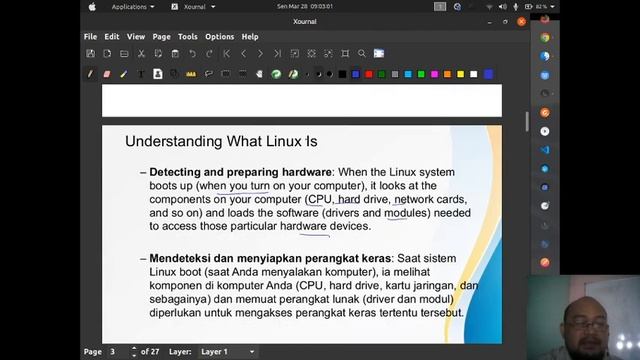Open Set Zoom via magnifier icon
Viewport: 640px width, 360px height.
coord(362,53)
